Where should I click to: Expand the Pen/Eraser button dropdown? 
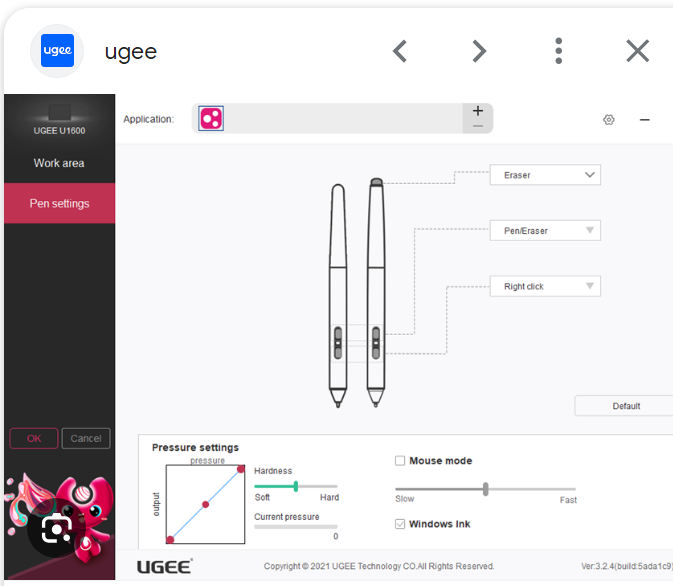545,231
